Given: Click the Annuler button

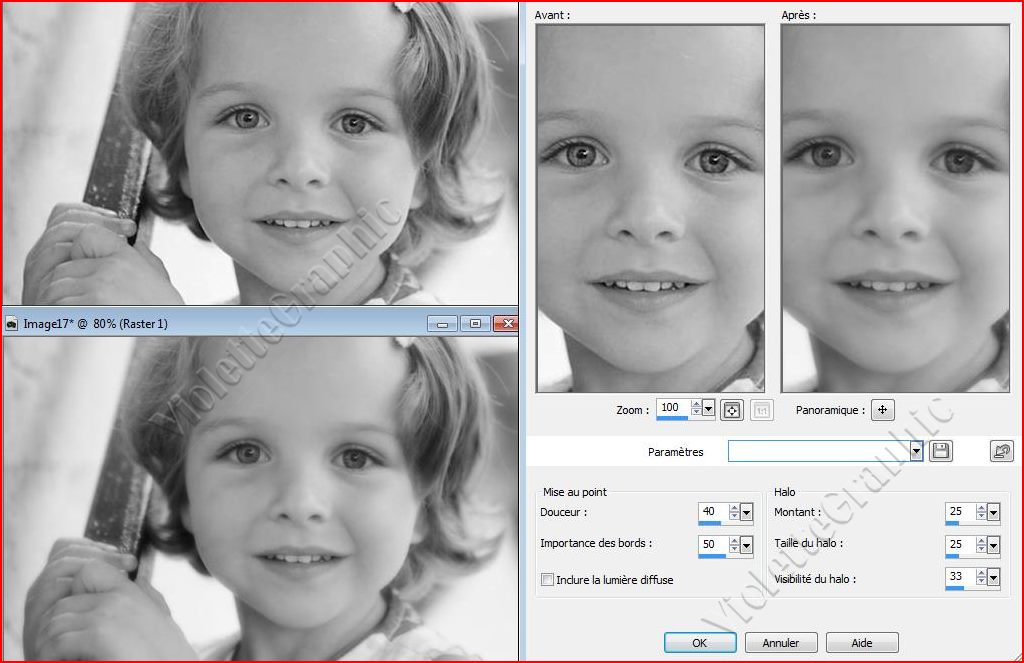Looking at the screenshot, I should [x=780, y=642].
